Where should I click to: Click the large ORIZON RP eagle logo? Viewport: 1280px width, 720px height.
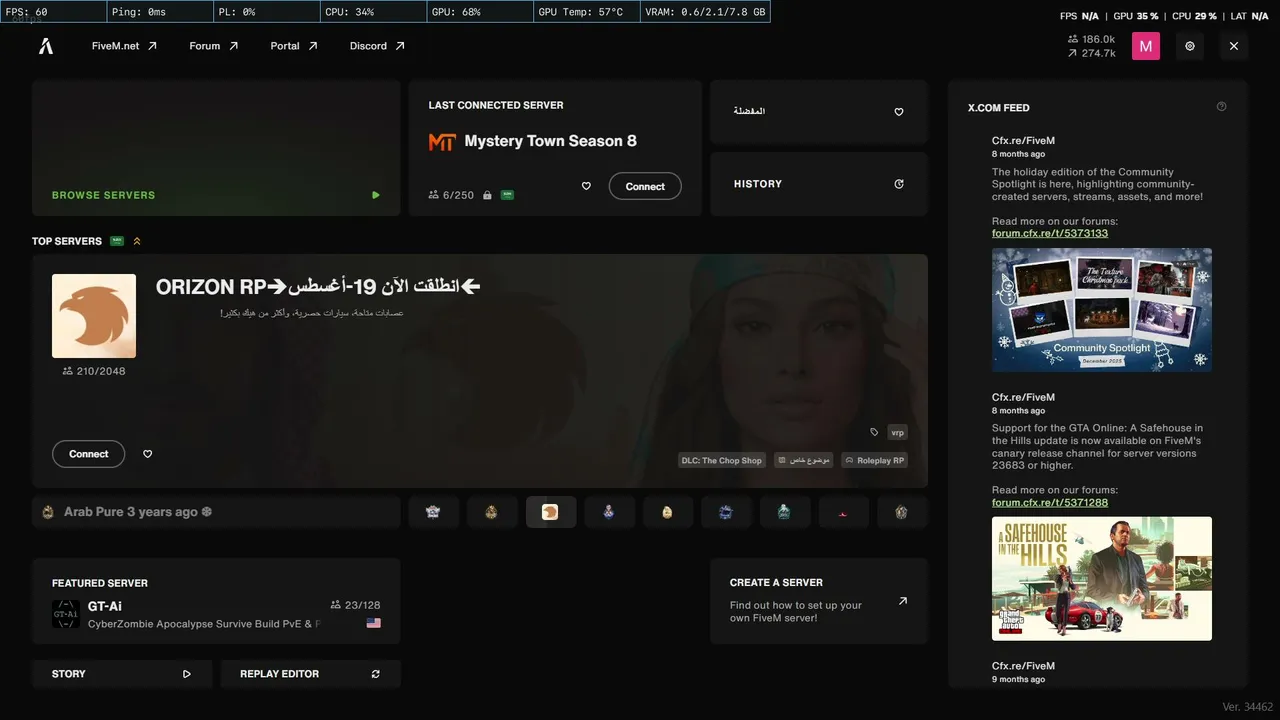point(94,316)
